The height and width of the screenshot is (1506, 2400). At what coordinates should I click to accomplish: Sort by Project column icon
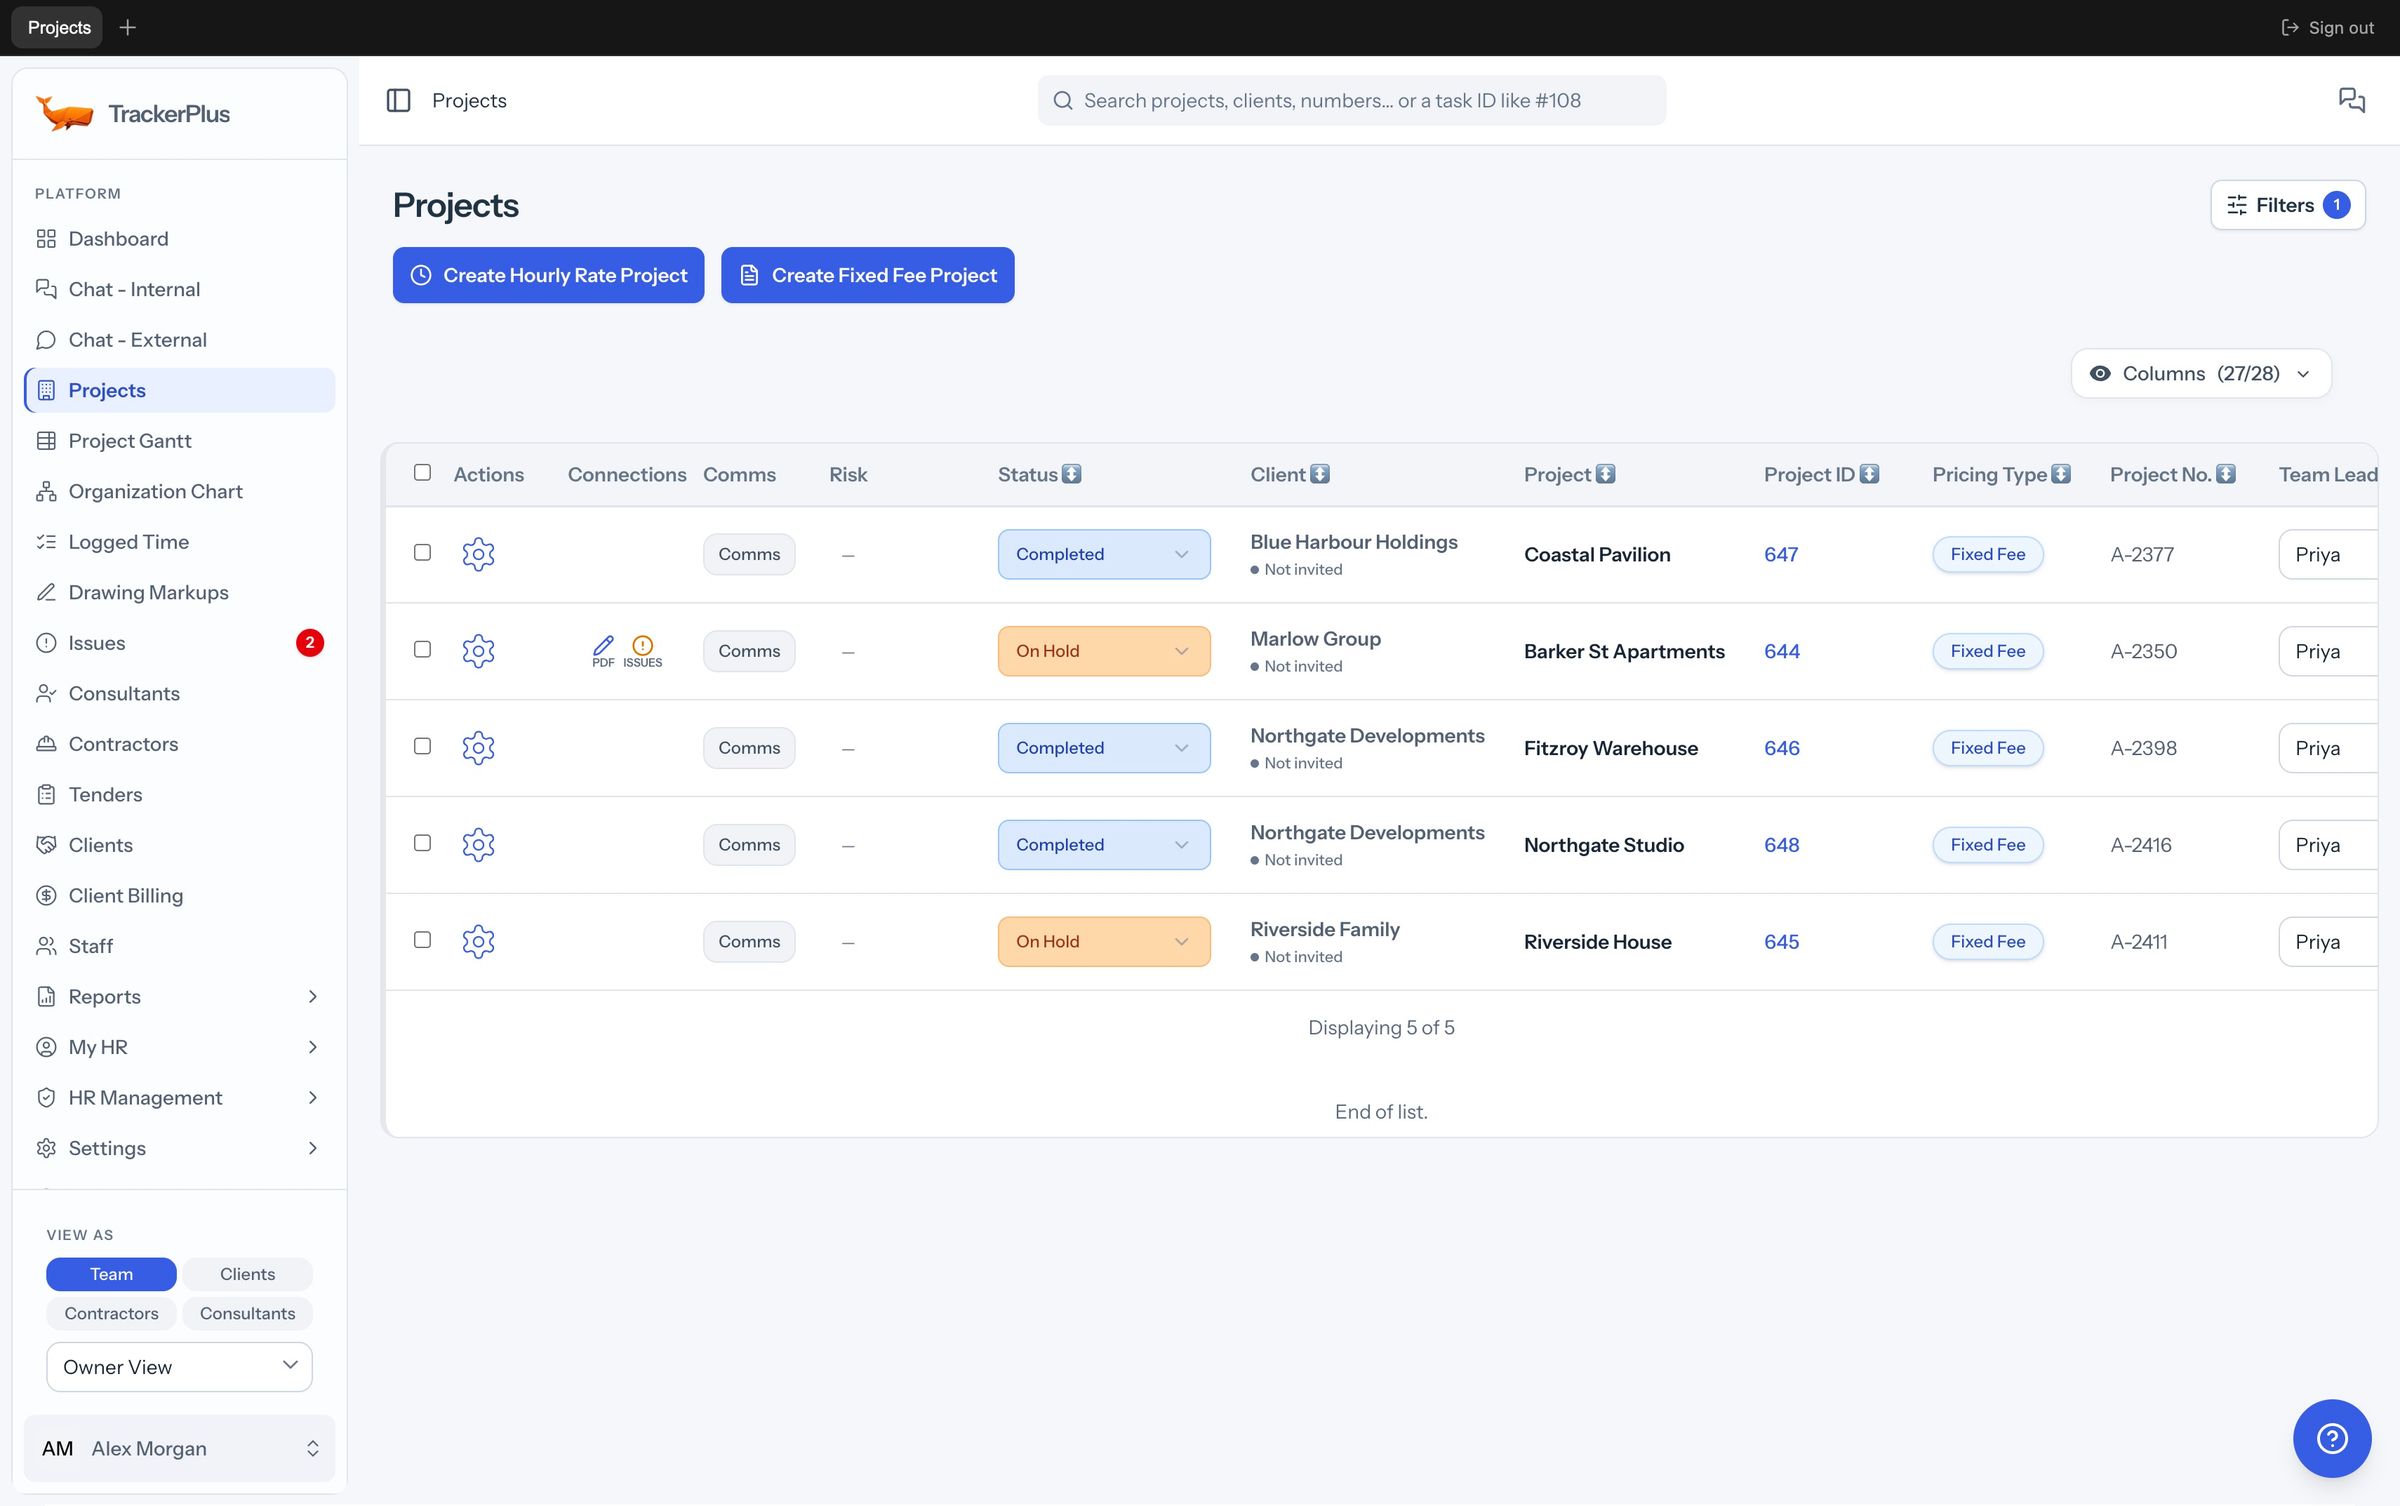[x=1605, y=474]
